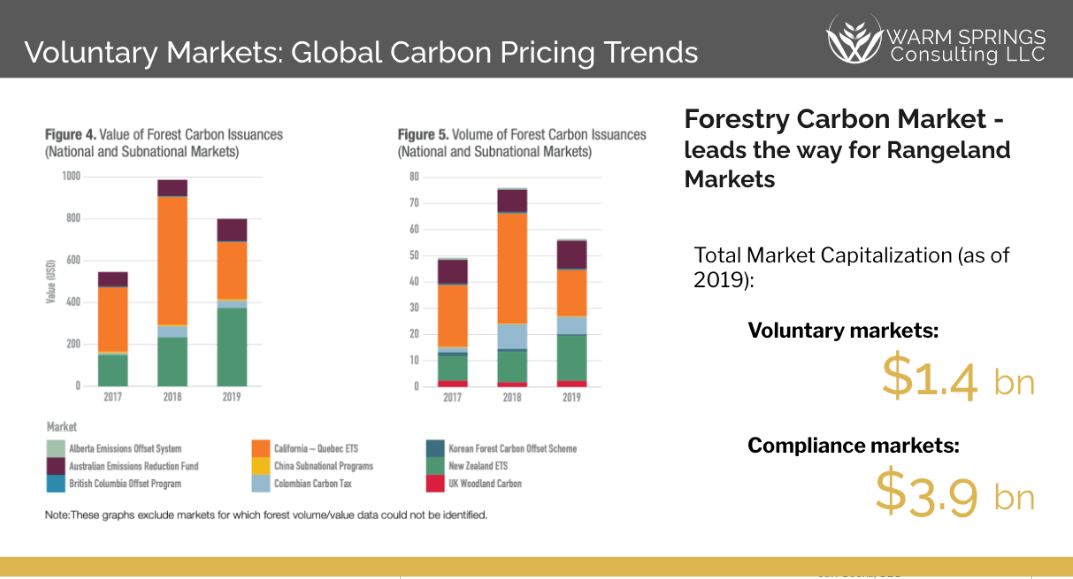Screen dimensions: 1073x579
Task: Click the $1.4 bn voluntary markets figure
Action: (957, 376)
